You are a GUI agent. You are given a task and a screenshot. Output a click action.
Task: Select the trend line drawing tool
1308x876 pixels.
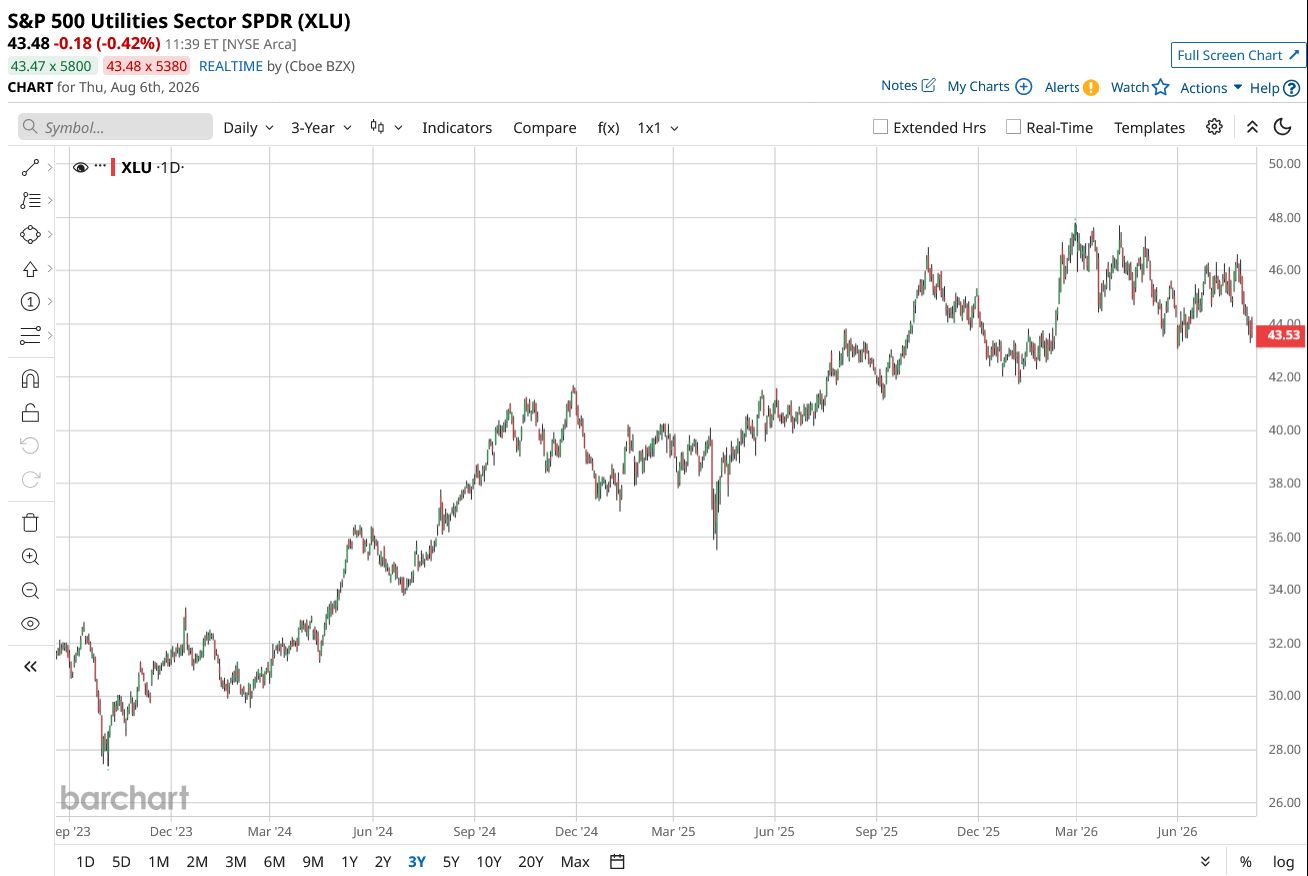tap(30, 168)
